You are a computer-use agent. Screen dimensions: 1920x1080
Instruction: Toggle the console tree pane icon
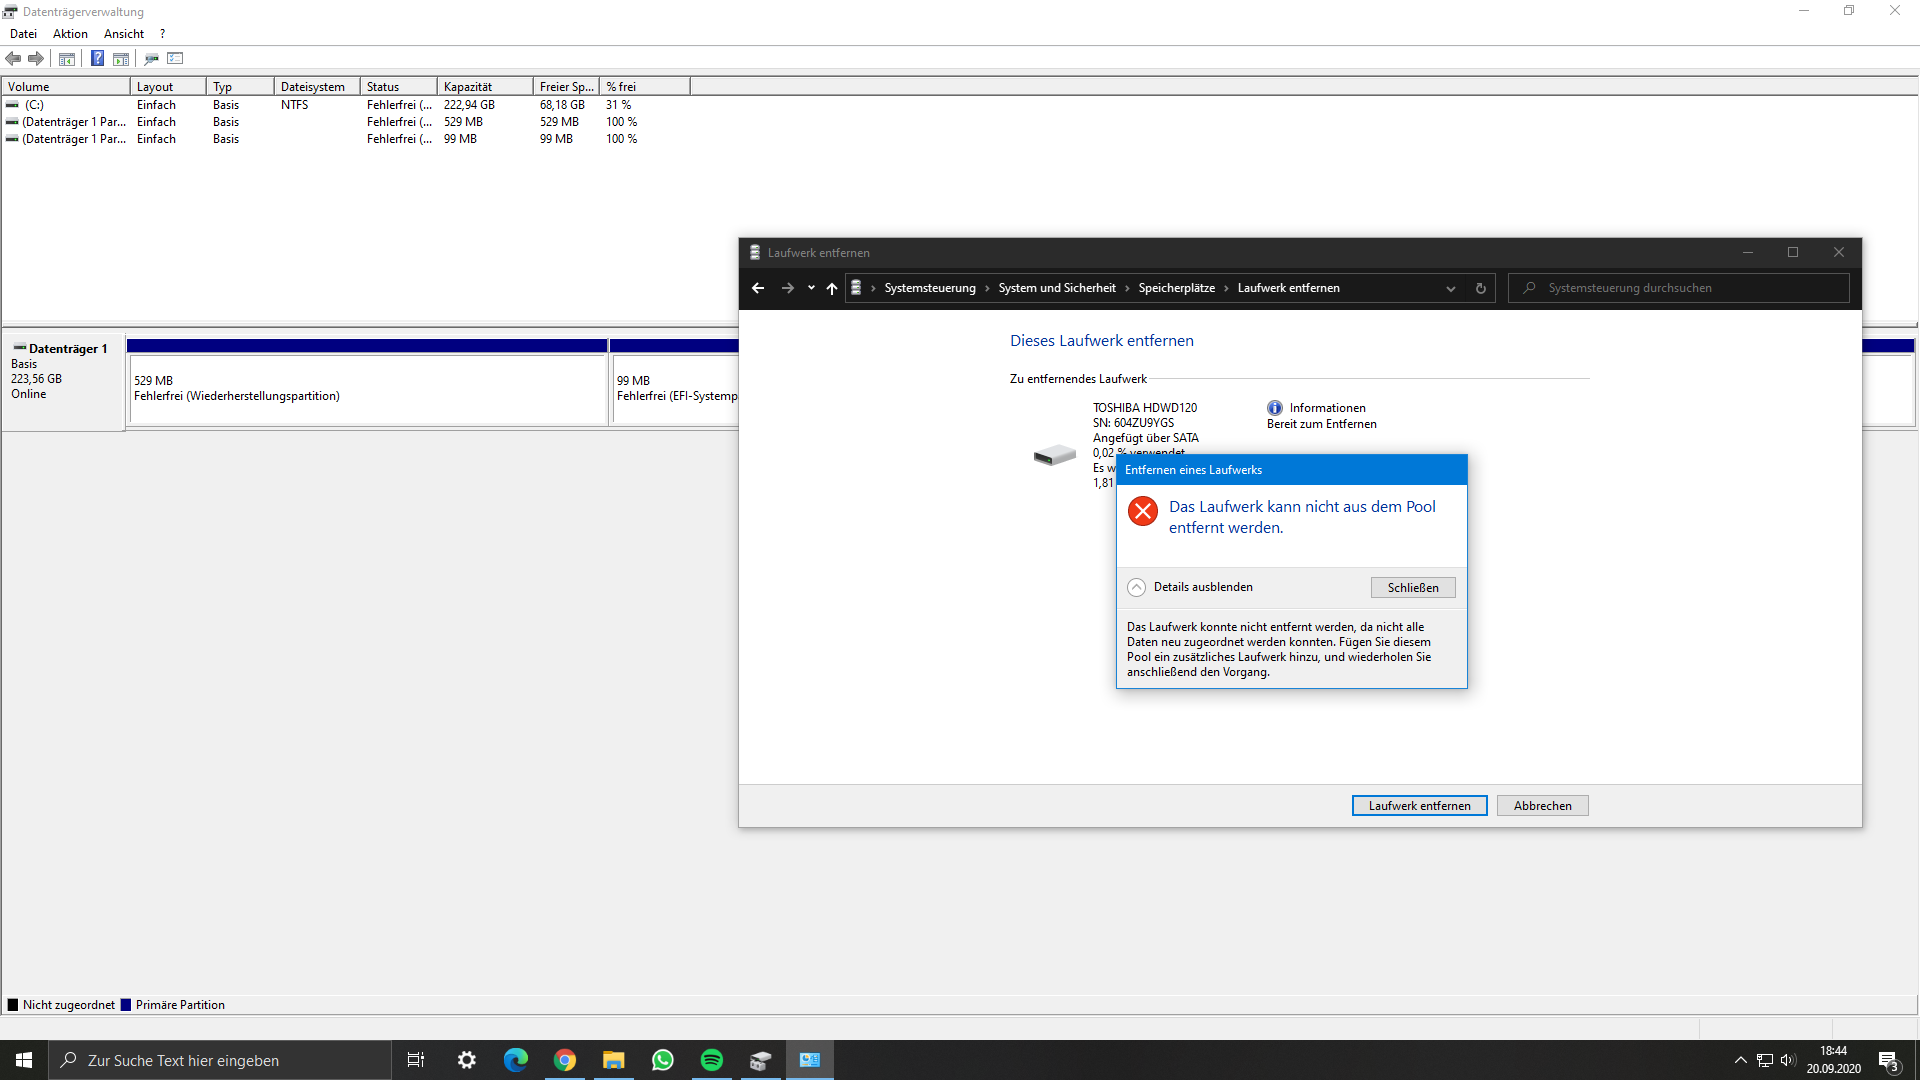coord(66,58)
